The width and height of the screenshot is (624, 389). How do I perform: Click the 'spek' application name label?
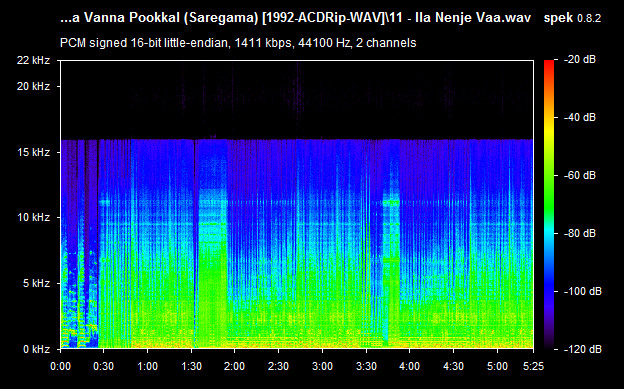(x=558, y=18)
